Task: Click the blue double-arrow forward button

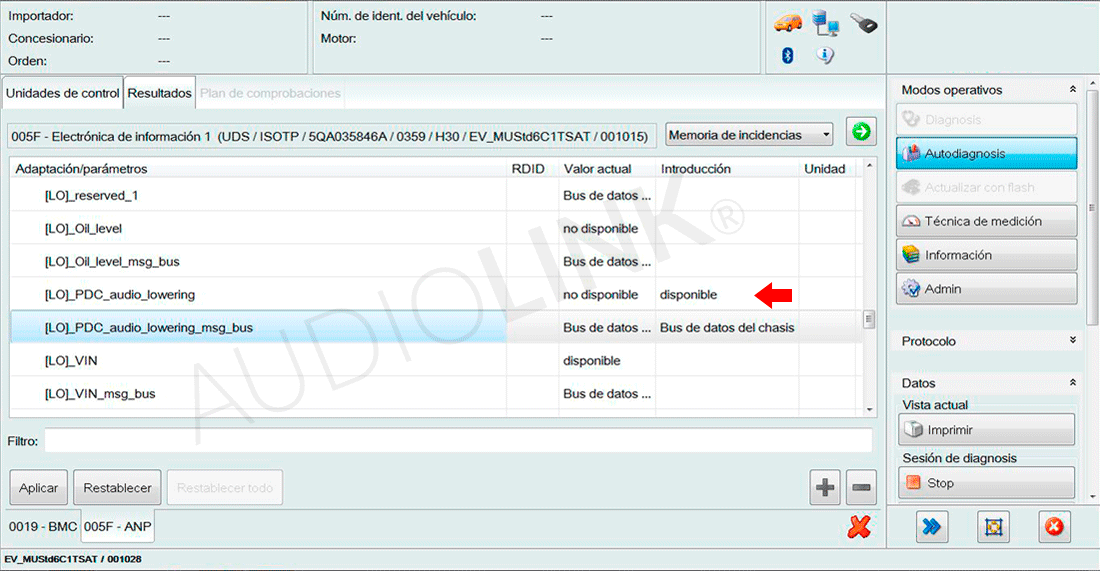Action: pos(933,526)
